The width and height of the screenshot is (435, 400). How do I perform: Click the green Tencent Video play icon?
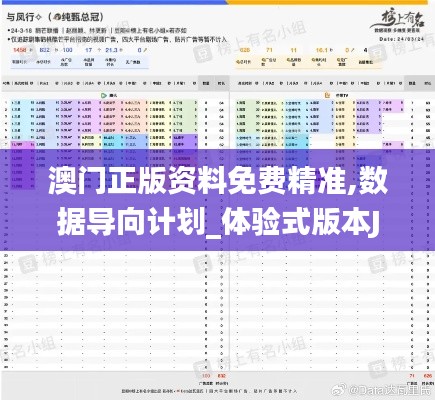pos(104,95)
